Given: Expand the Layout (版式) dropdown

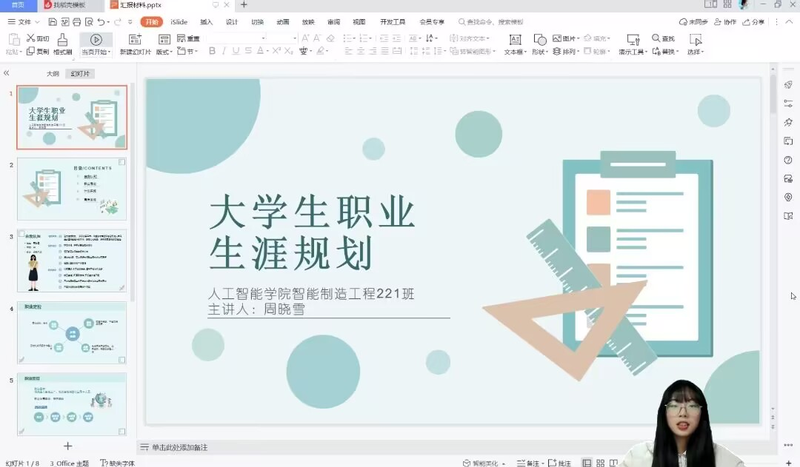Looking at the screenshot, I should (164, 51).
